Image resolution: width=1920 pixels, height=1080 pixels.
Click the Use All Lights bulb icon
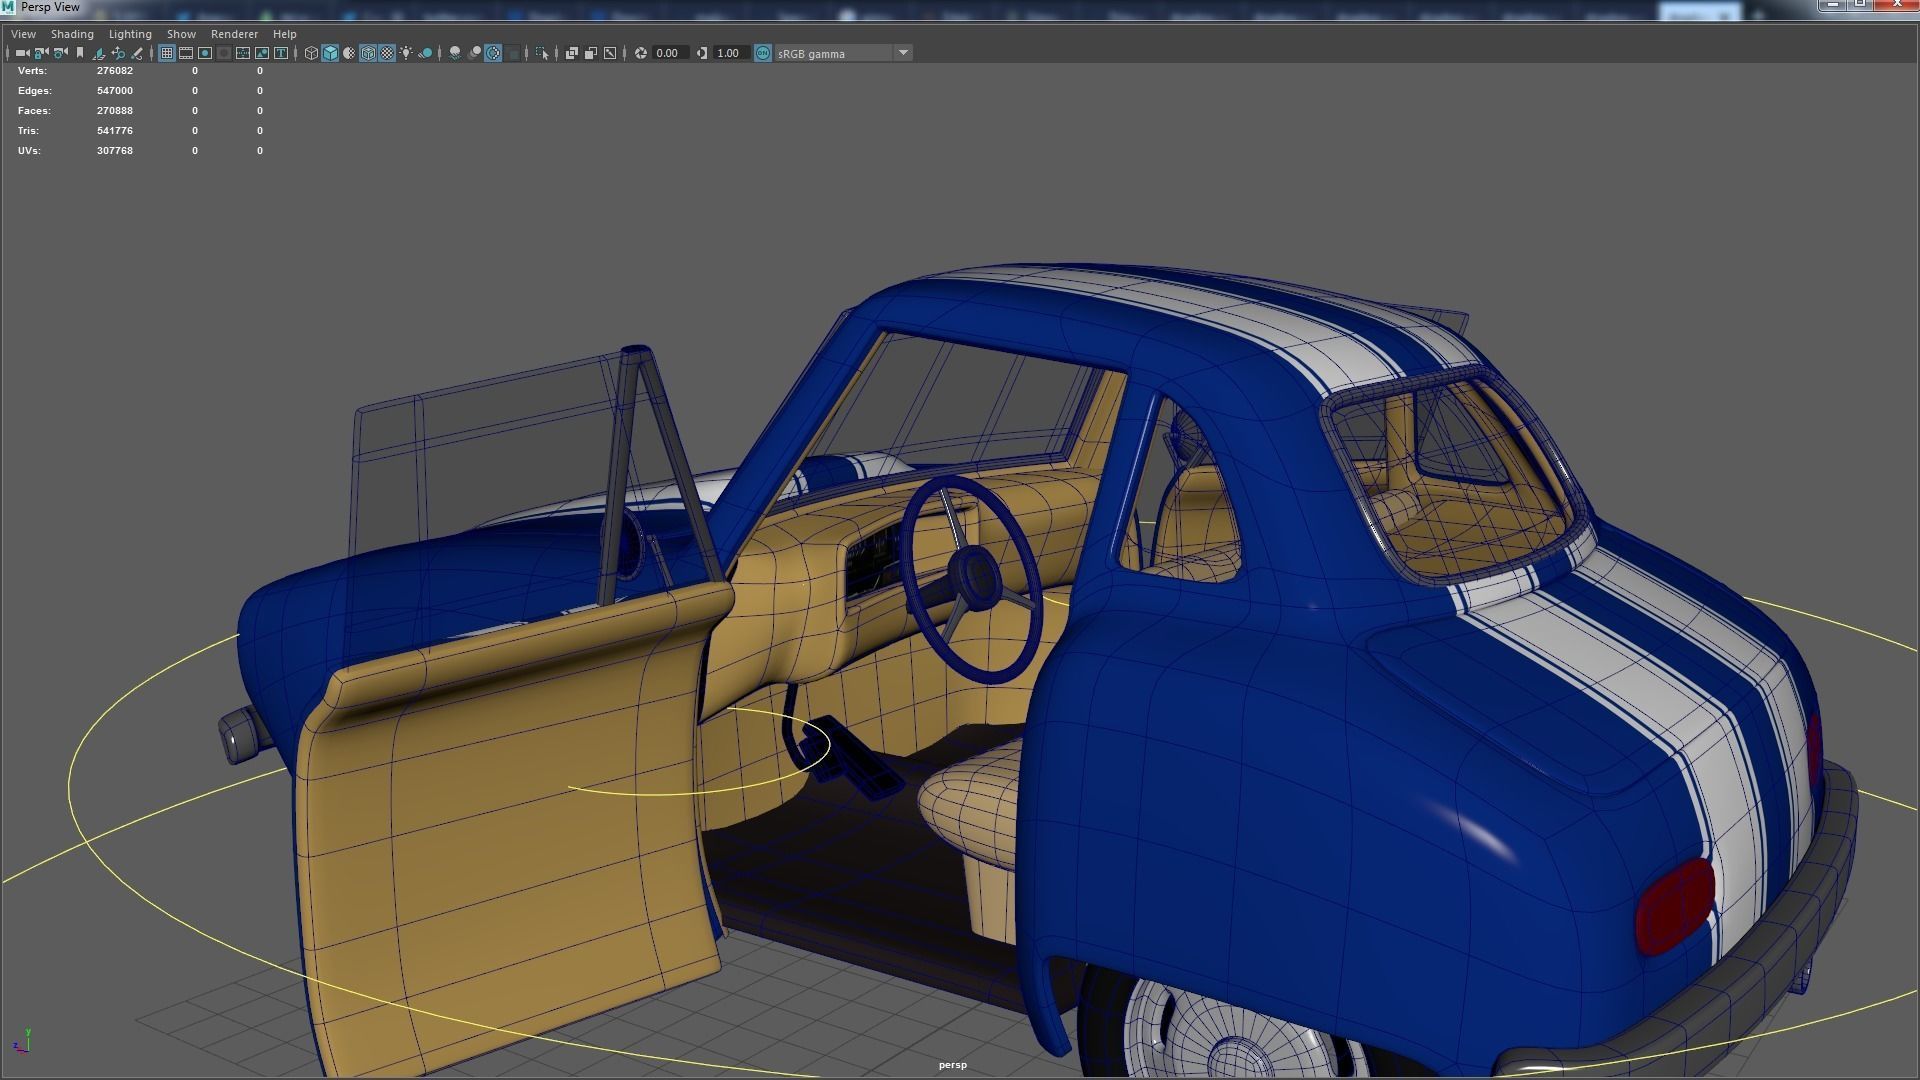point(406,53)
